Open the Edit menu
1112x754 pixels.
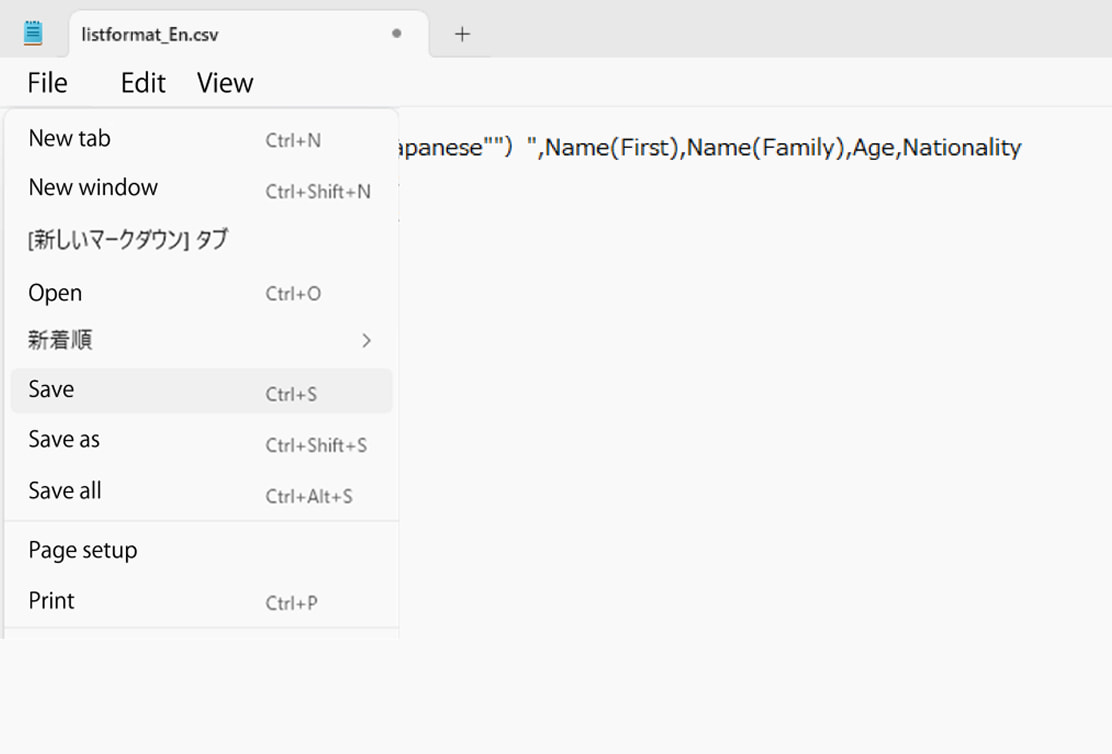pyautogui.click(x=141, y=83)
